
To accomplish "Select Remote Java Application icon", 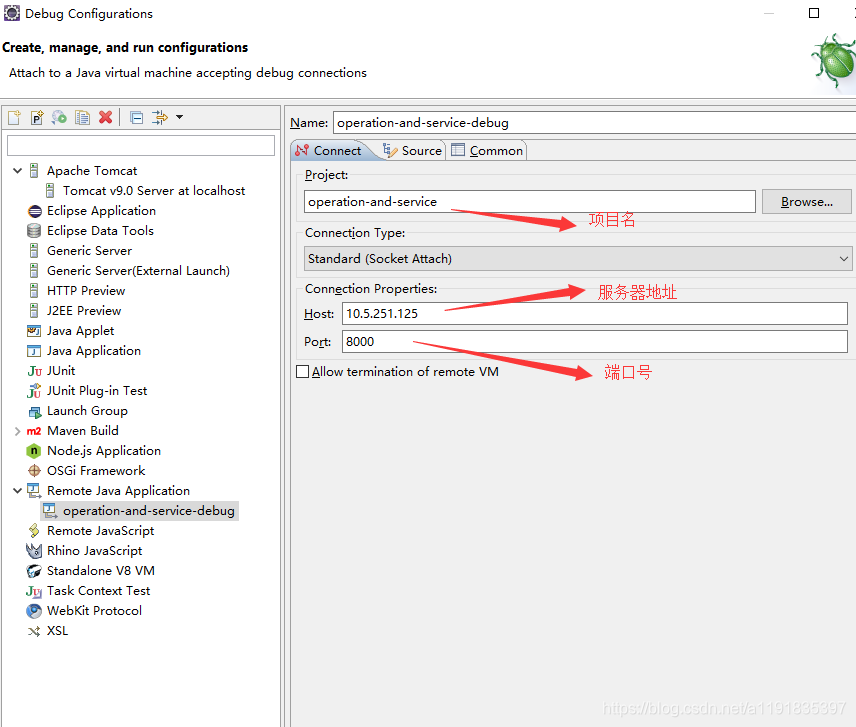I will pos(34,491).
